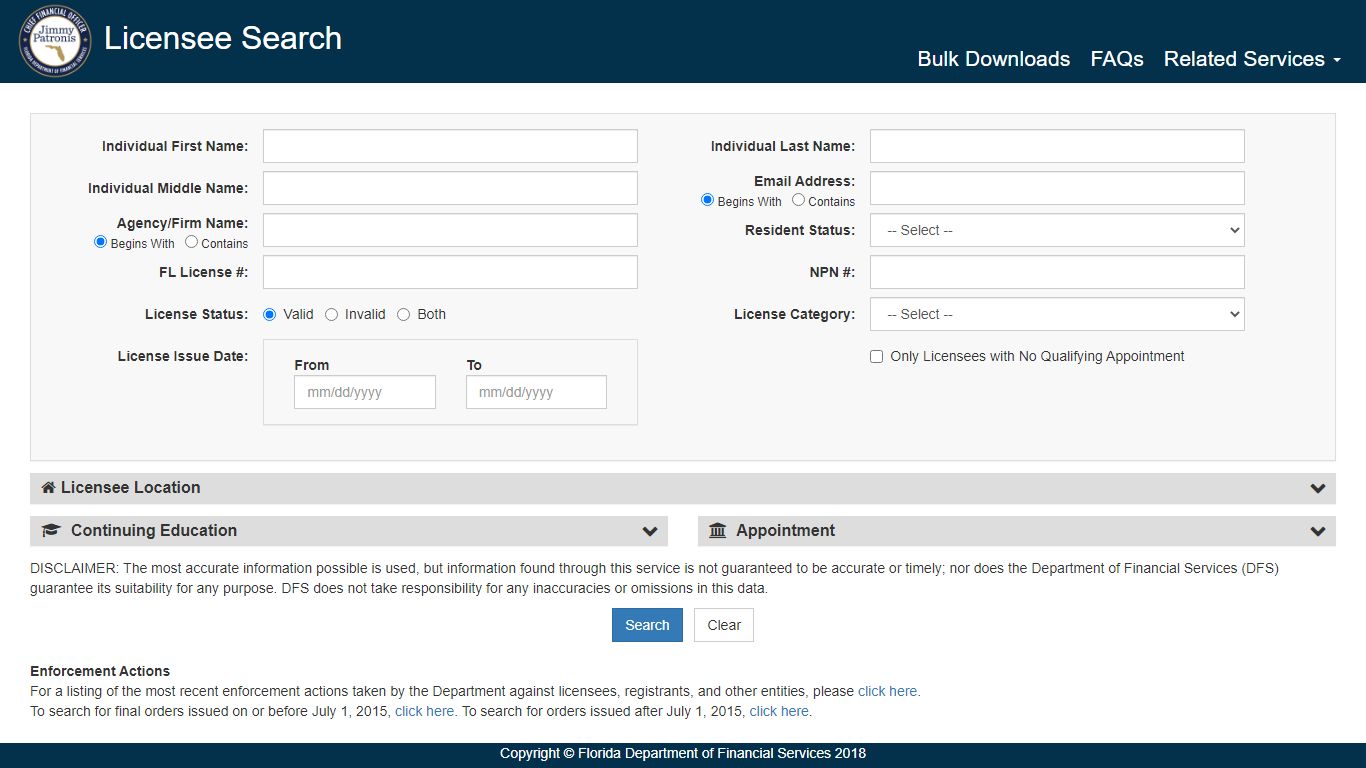
Task: Click into the FL License # field
Action: 450,272
